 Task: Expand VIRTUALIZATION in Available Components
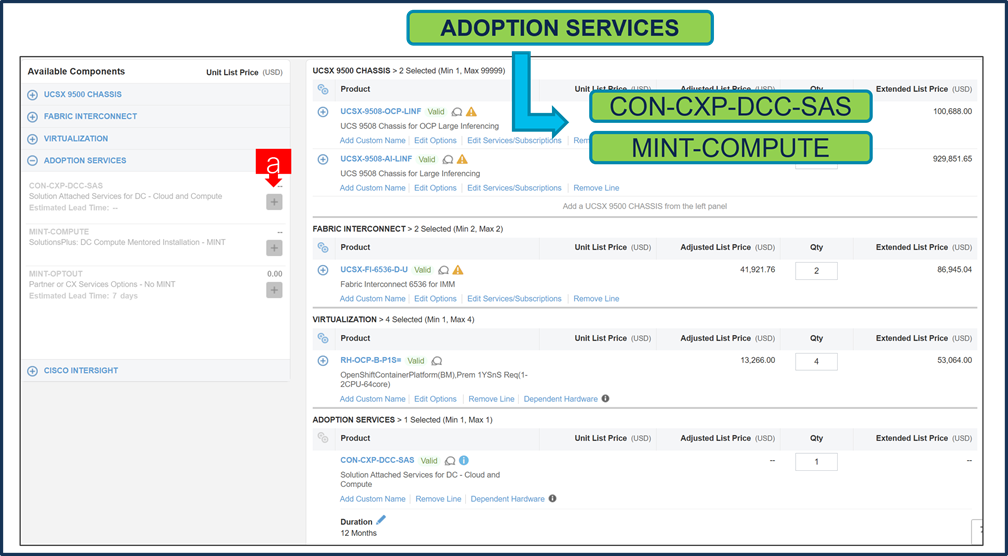point(33,139)
